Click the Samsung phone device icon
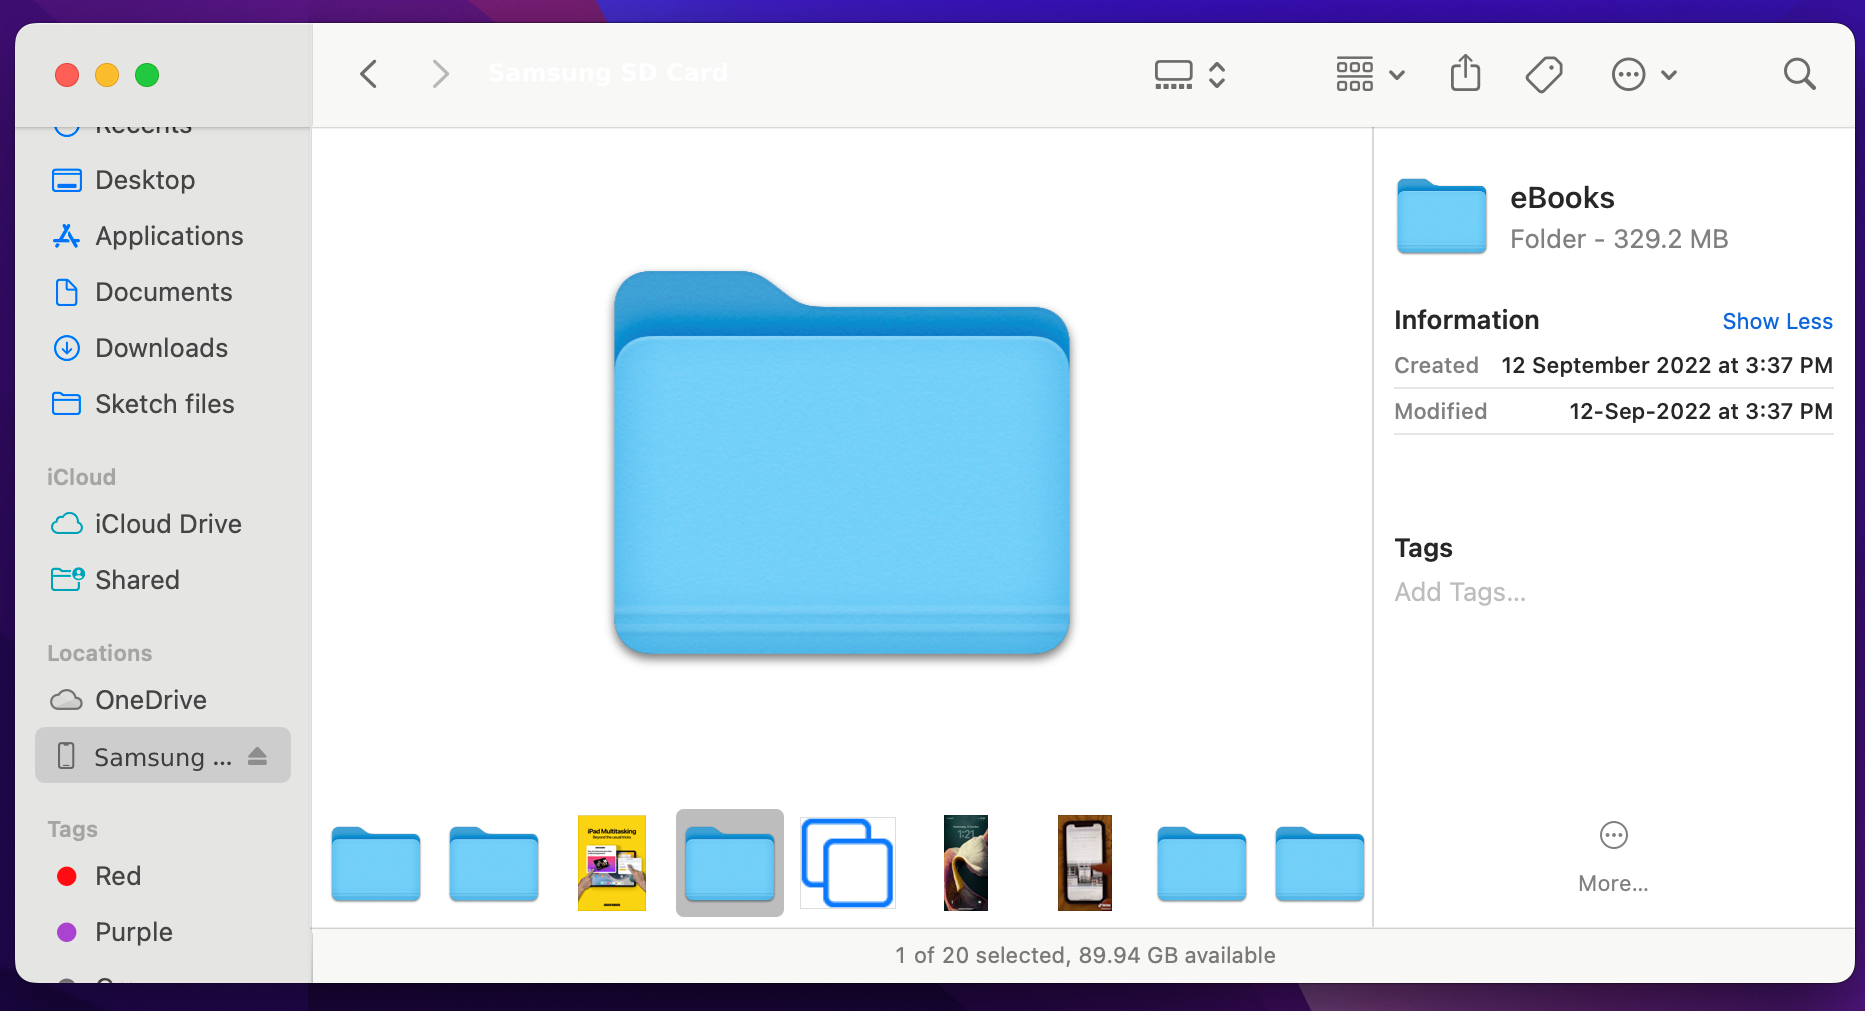This screenshot has width=1865, height=1011. [66, 756]
